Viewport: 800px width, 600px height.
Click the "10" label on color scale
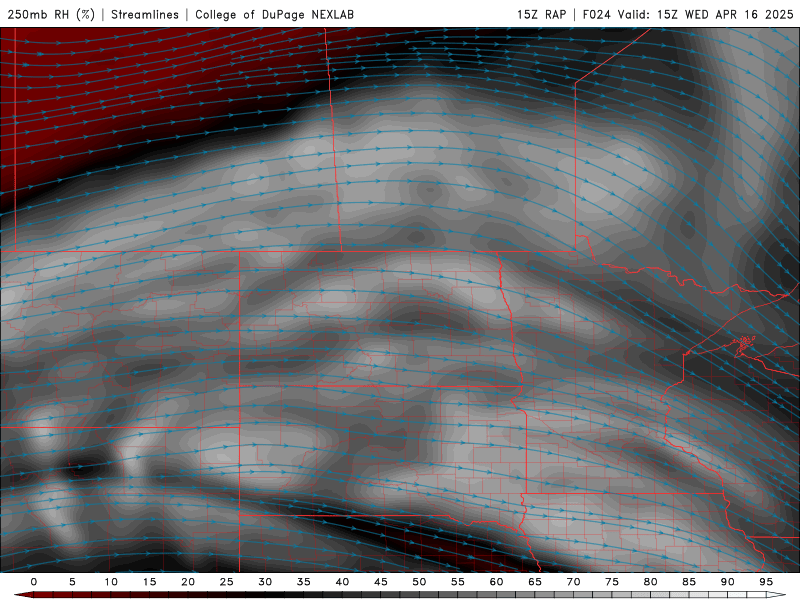tap(111, 582)
